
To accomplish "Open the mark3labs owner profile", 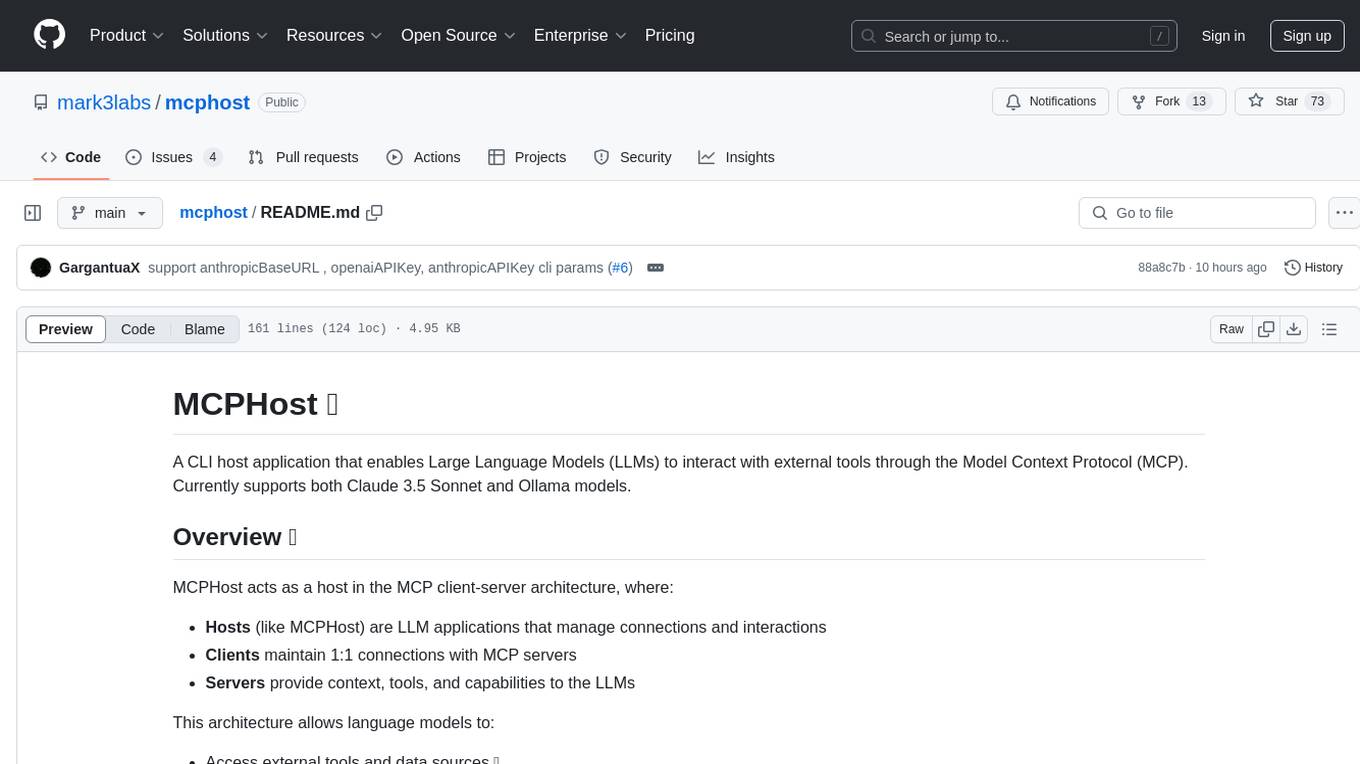I will (104, 102).
